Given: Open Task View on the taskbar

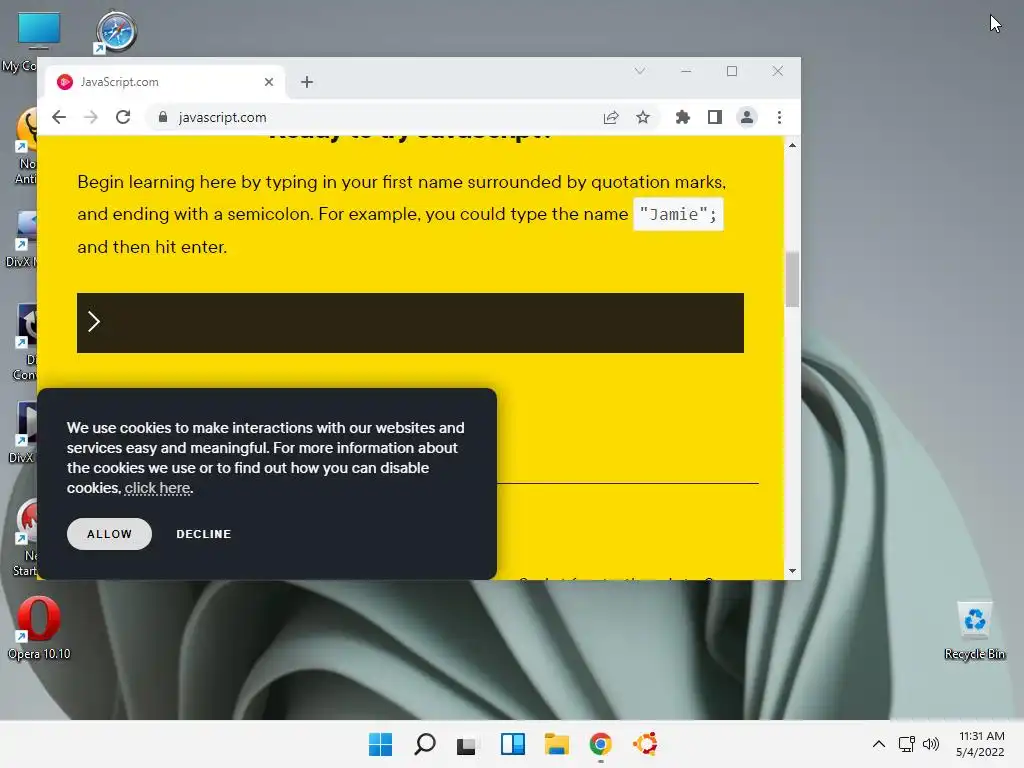Looking at the screenshot, I should (467, 745).
